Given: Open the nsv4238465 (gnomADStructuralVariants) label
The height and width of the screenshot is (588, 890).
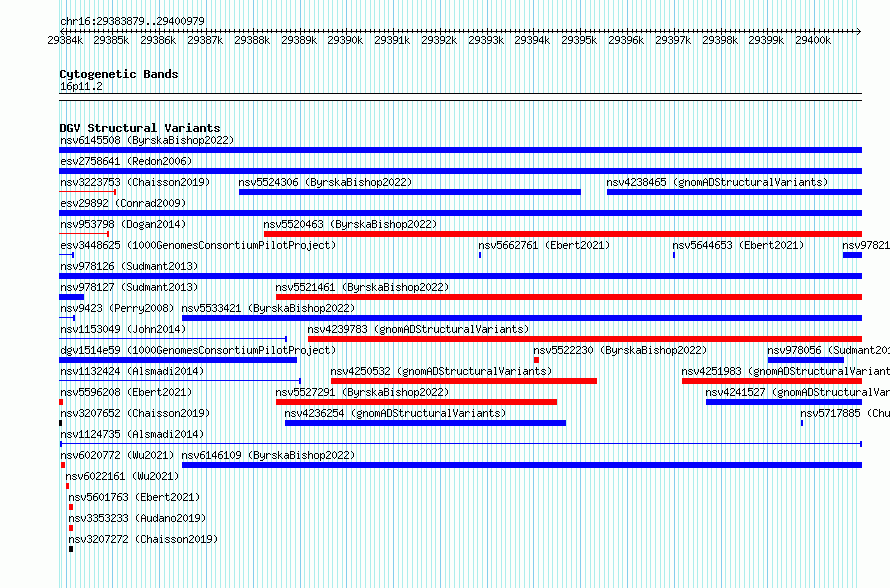Looking at the screenshot, I should point(717,182).
